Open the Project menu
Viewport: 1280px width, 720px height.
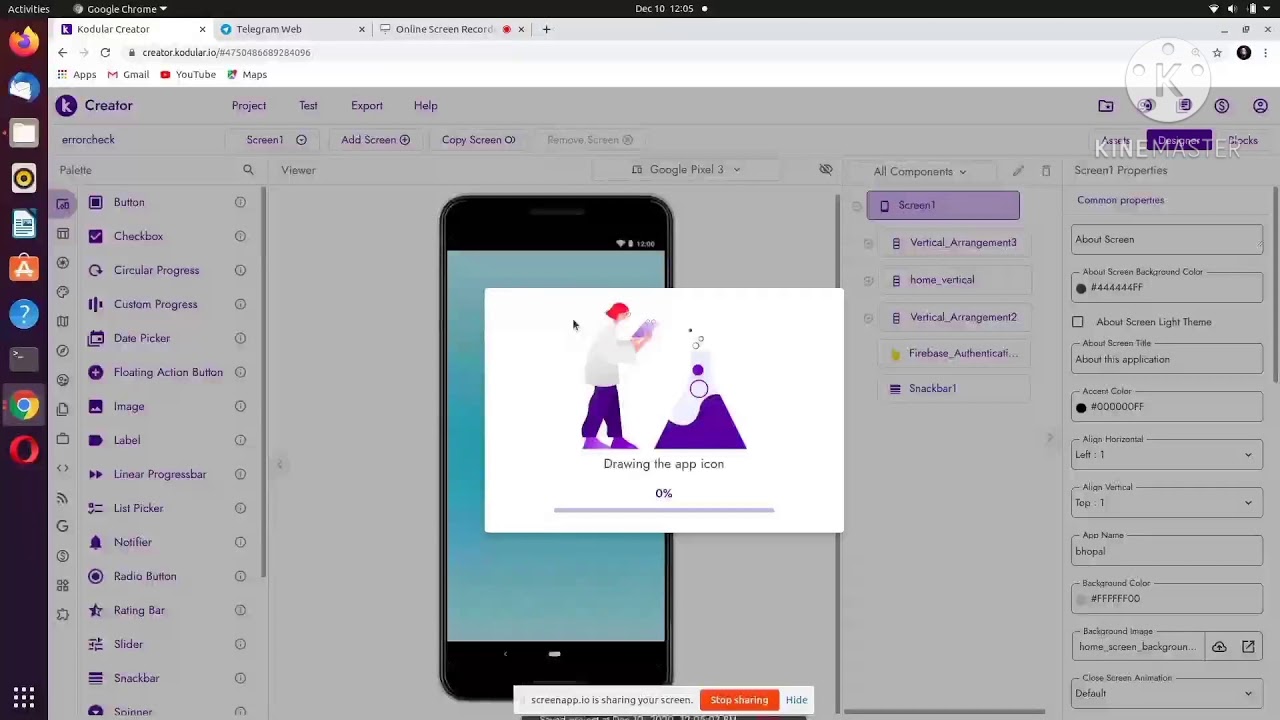[249, 106]
